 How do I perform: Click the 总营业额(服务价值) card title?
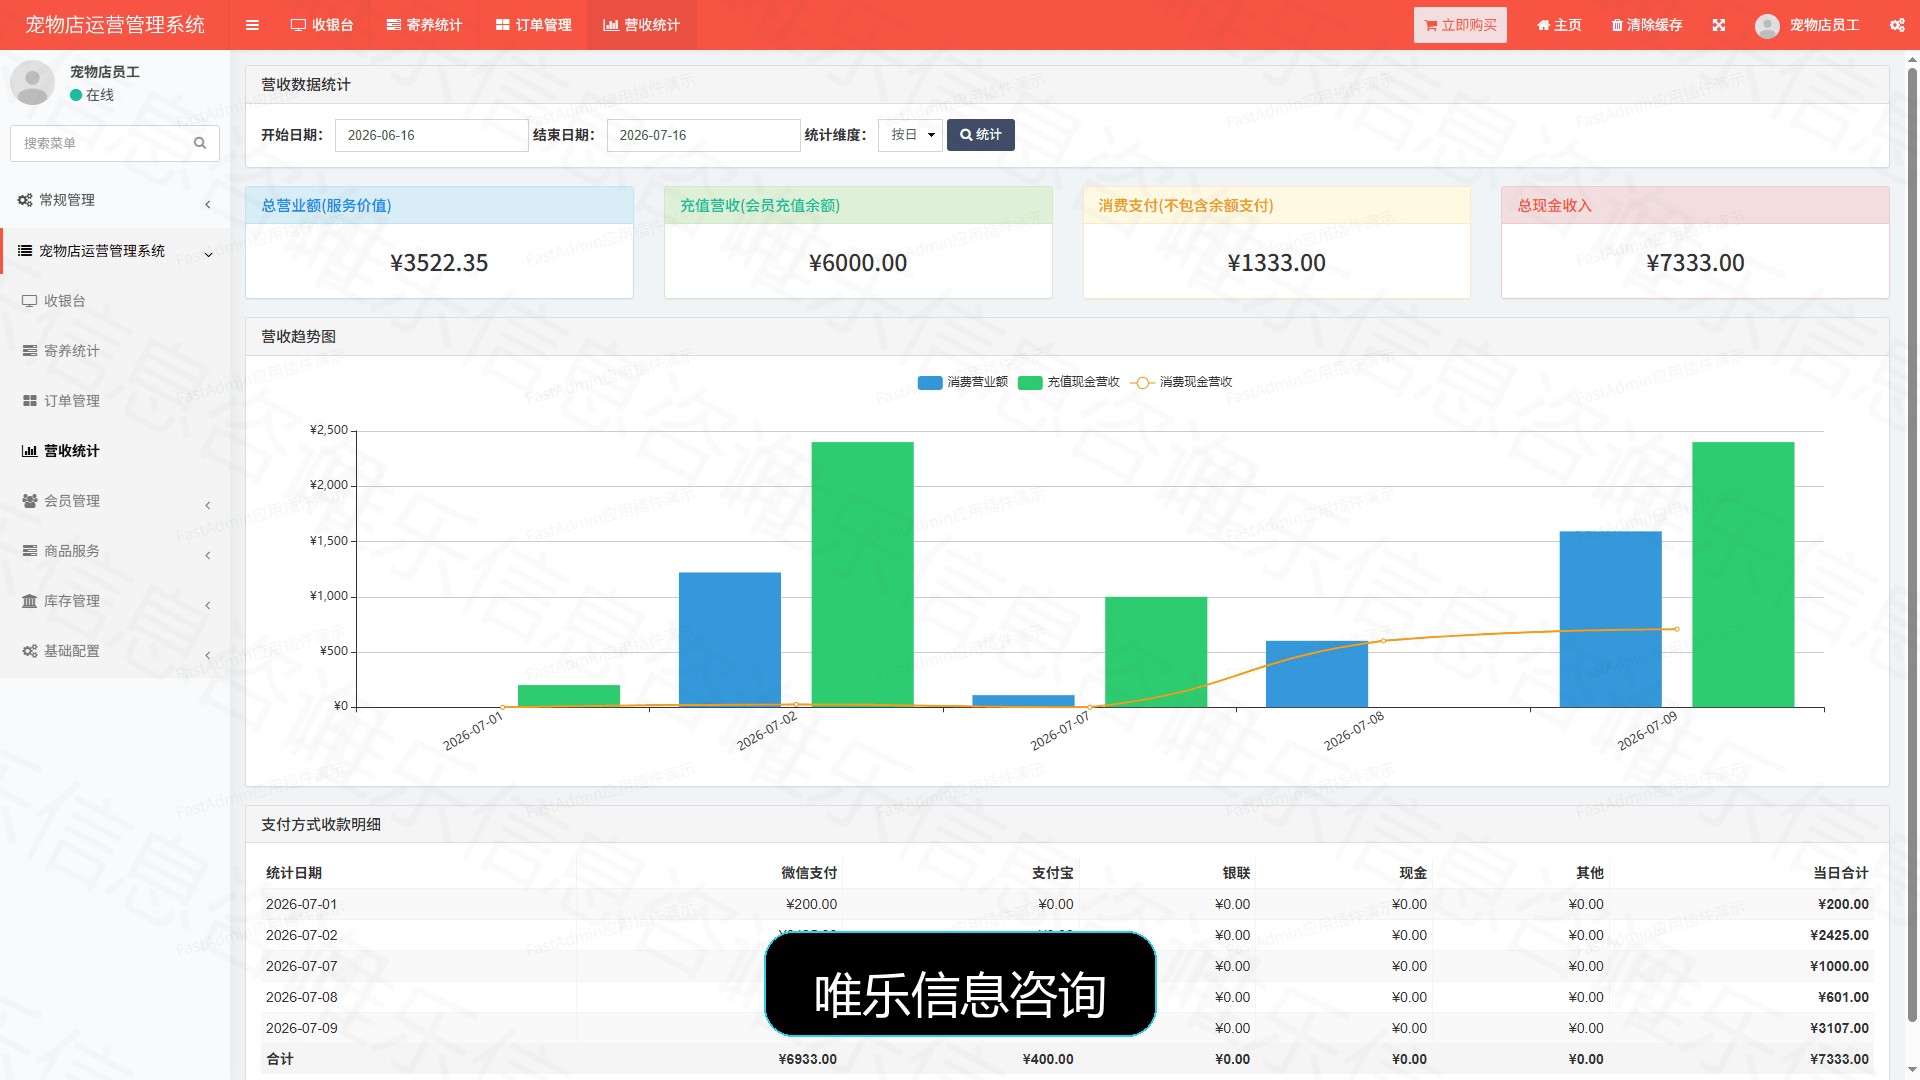point(326,205)
